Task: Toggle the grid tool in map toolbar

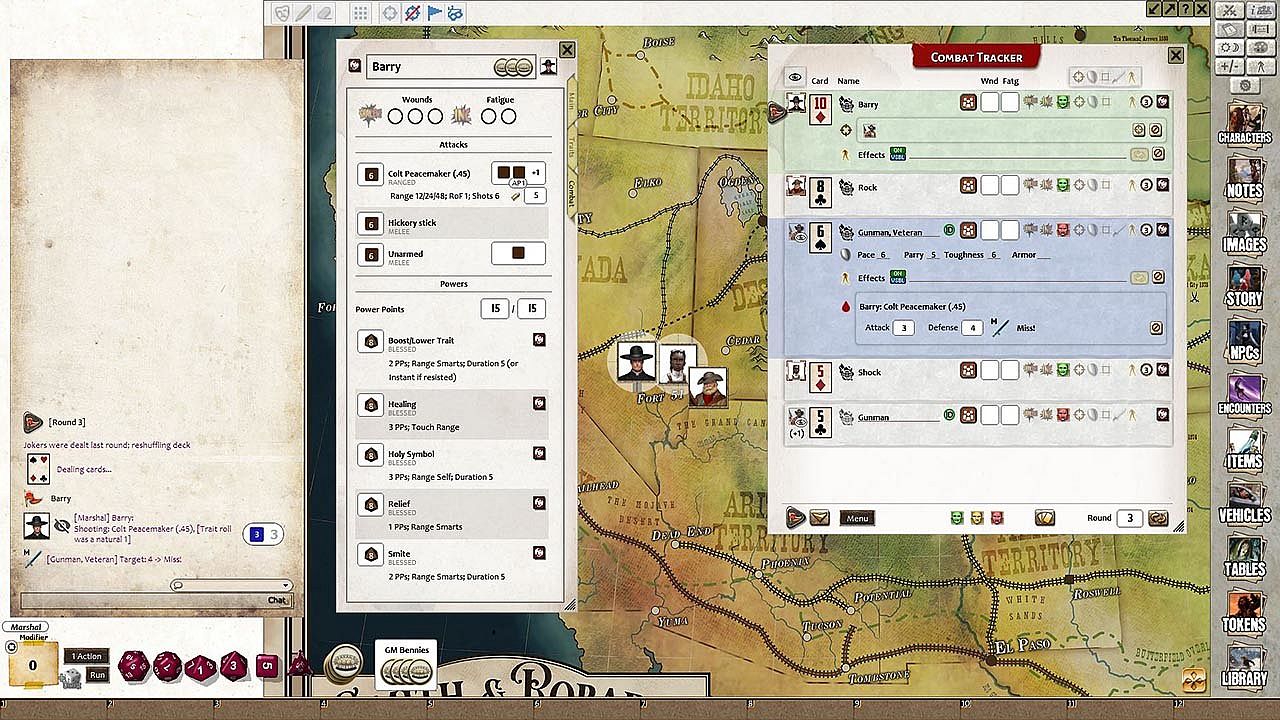Action: [361, 13]
